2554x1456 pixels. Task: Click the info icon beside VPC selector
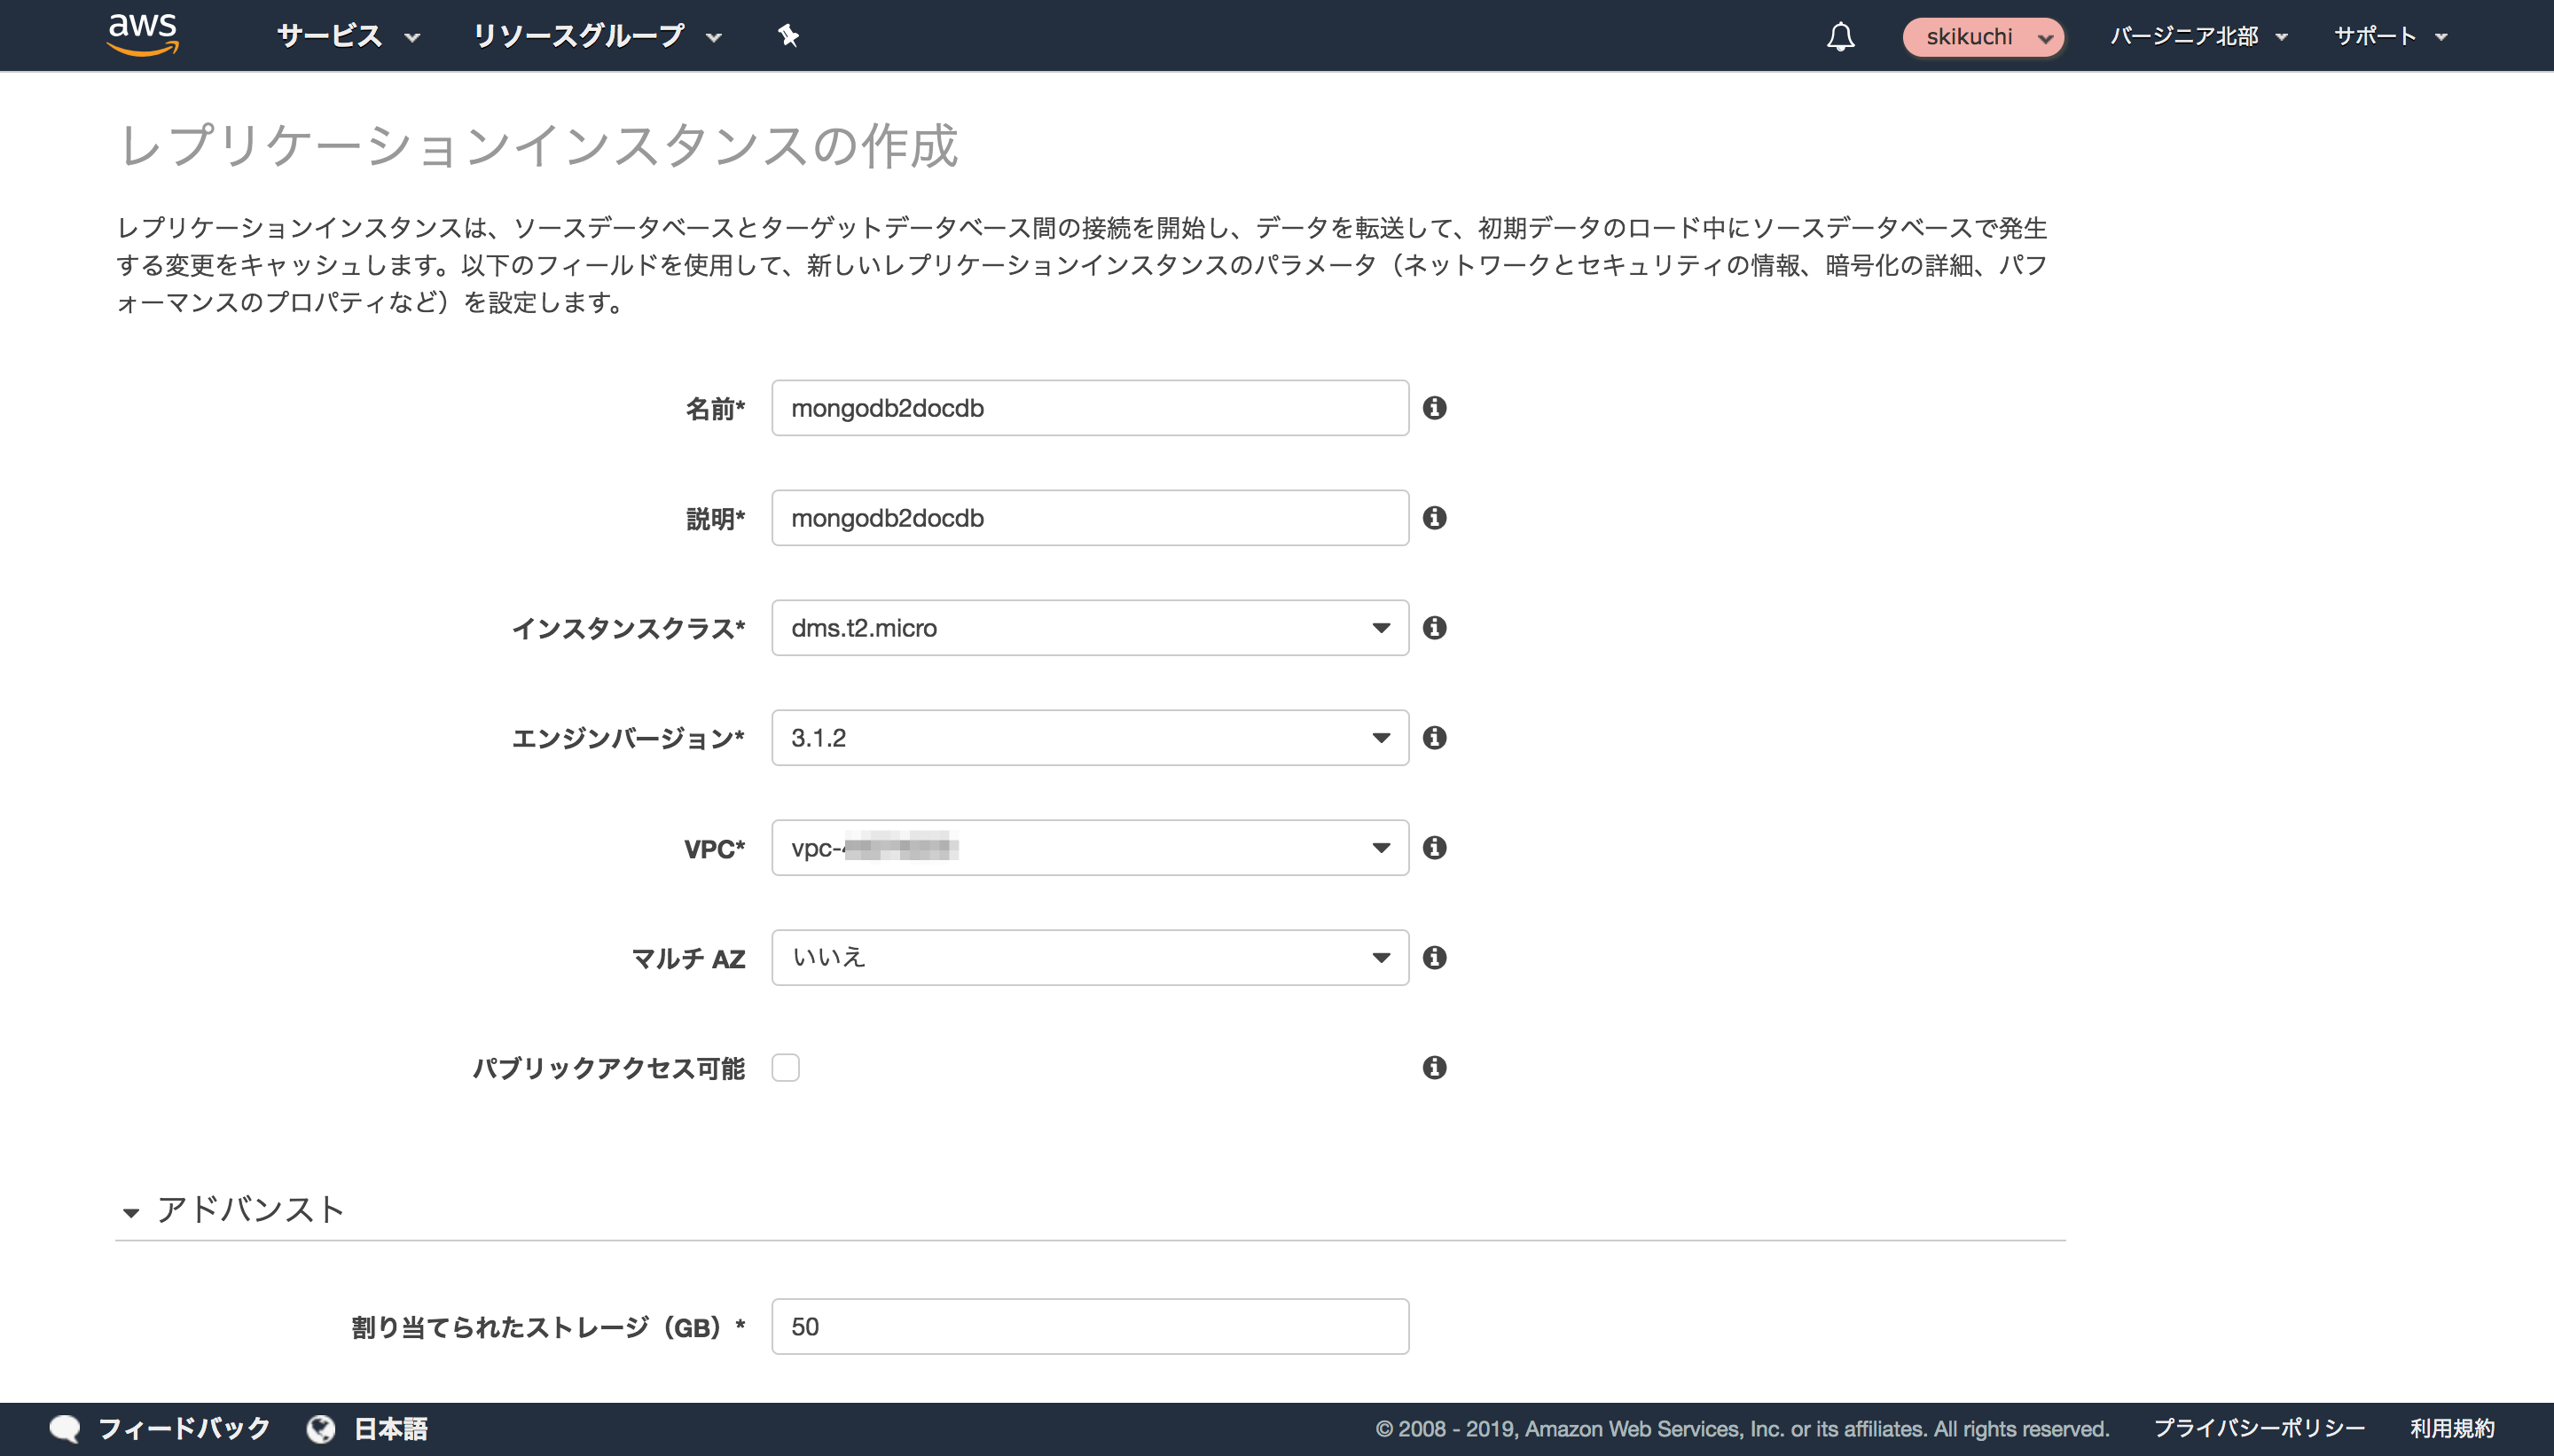1436,847
